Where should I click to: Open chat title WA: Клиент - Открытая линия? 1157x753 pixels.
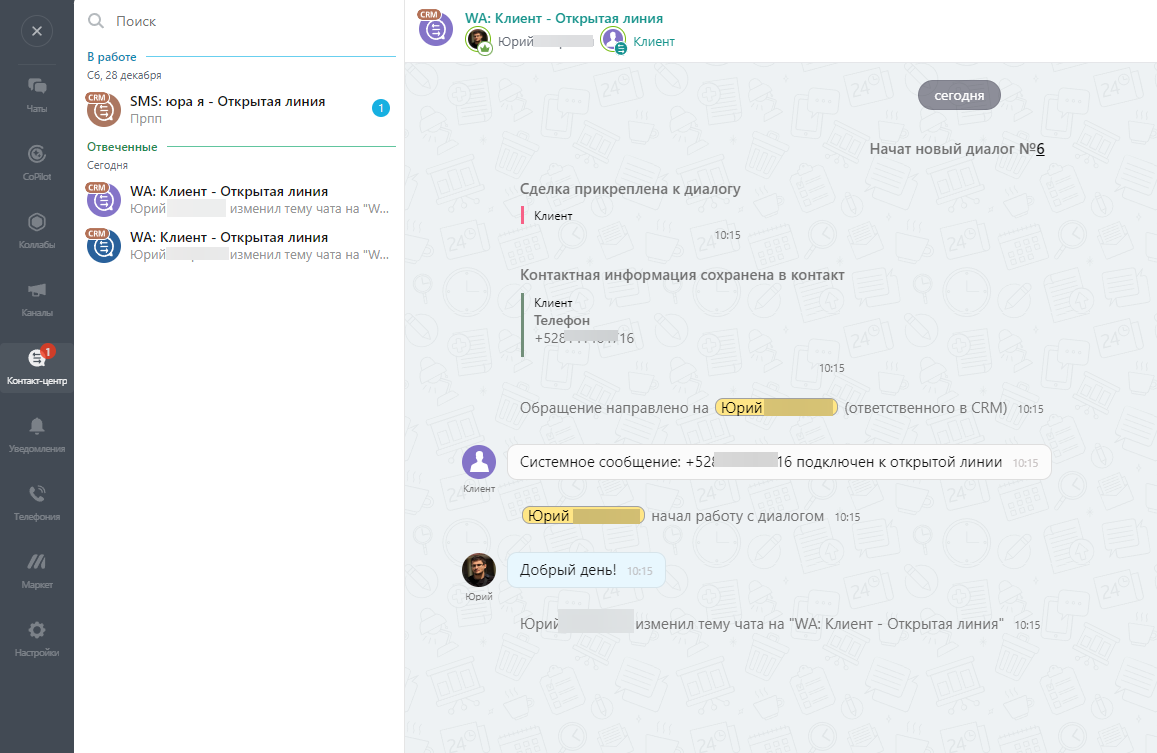(x=564, y=18)
